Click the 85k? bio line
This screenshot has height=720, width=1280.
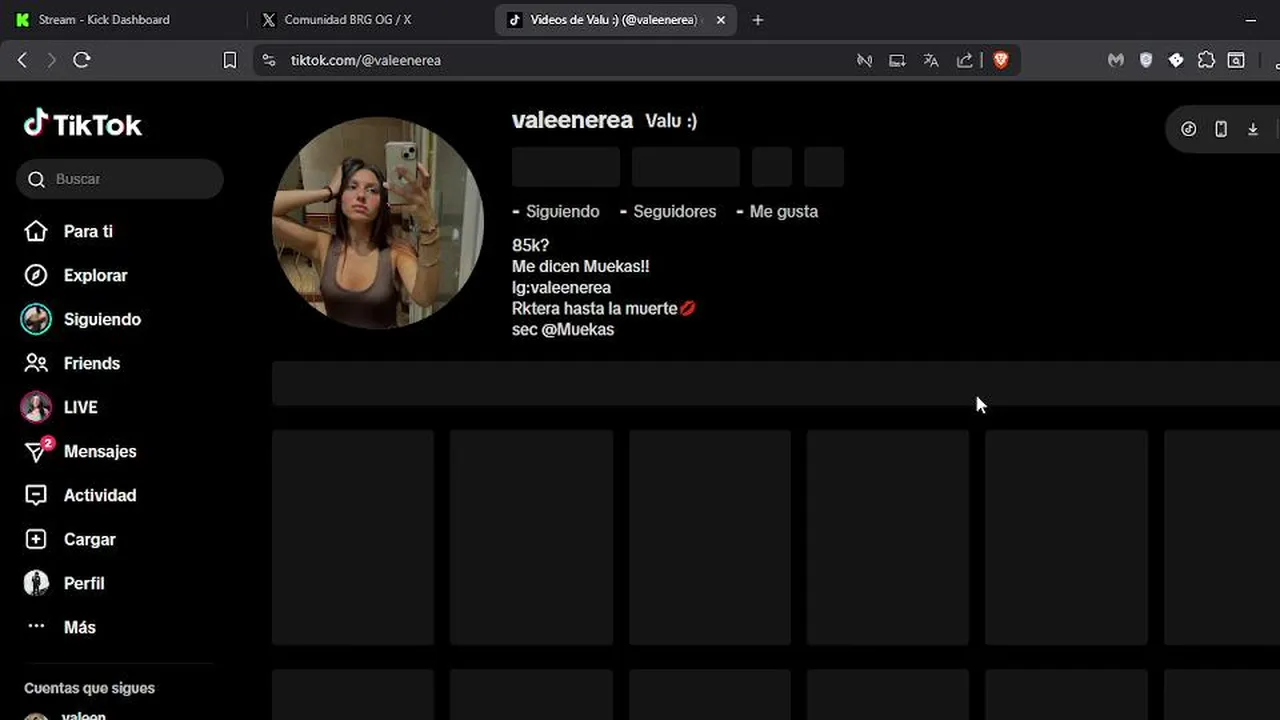pyautogui.click(x=530, y=245)
